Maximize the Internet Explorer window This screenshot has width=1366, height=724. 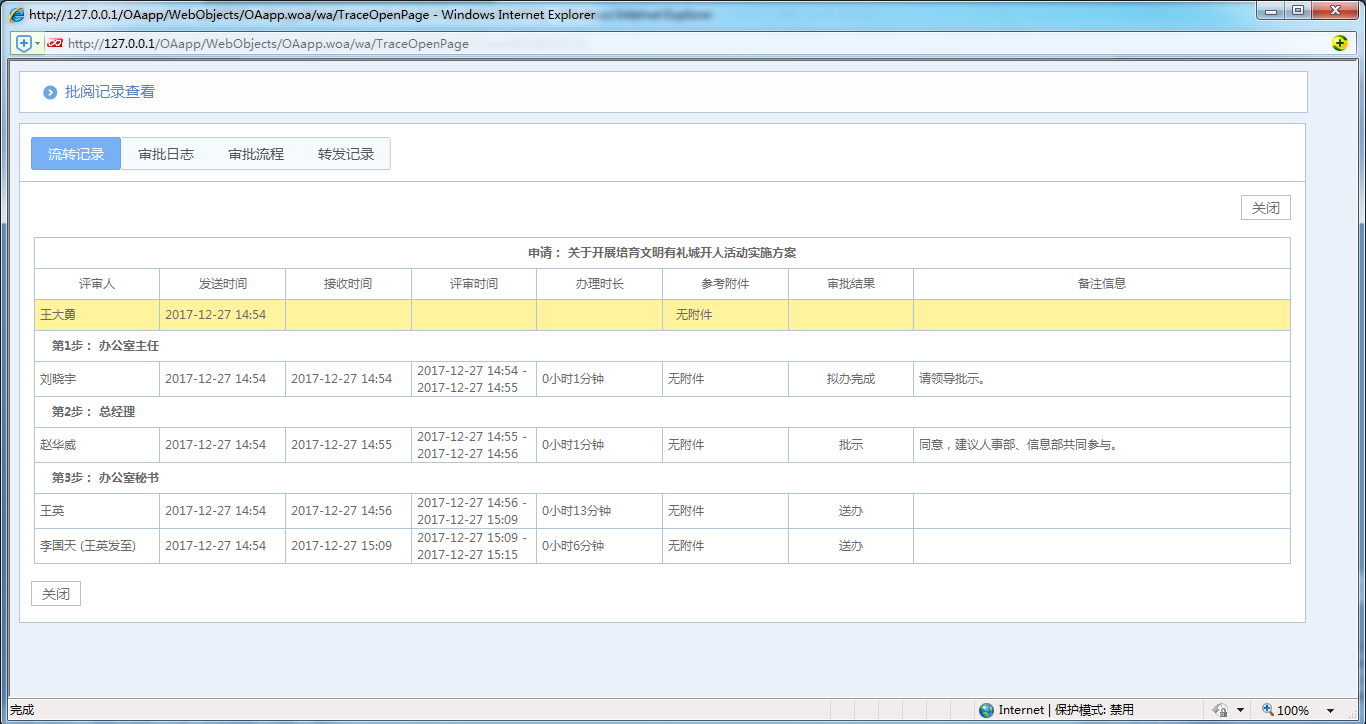(x=1298, y=11)
